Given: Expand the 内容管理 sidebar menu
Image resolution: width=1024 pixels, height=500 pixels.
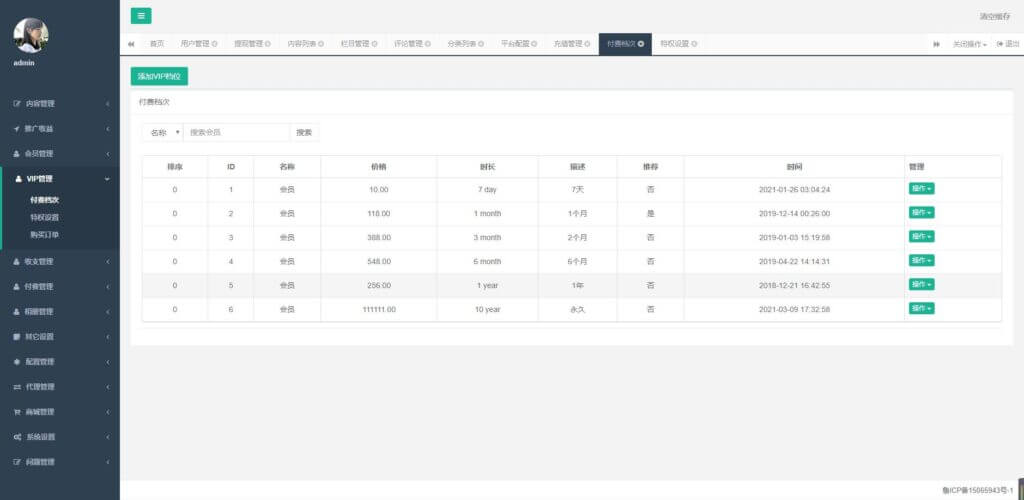Looking at the screenshot, I should 59,104.
